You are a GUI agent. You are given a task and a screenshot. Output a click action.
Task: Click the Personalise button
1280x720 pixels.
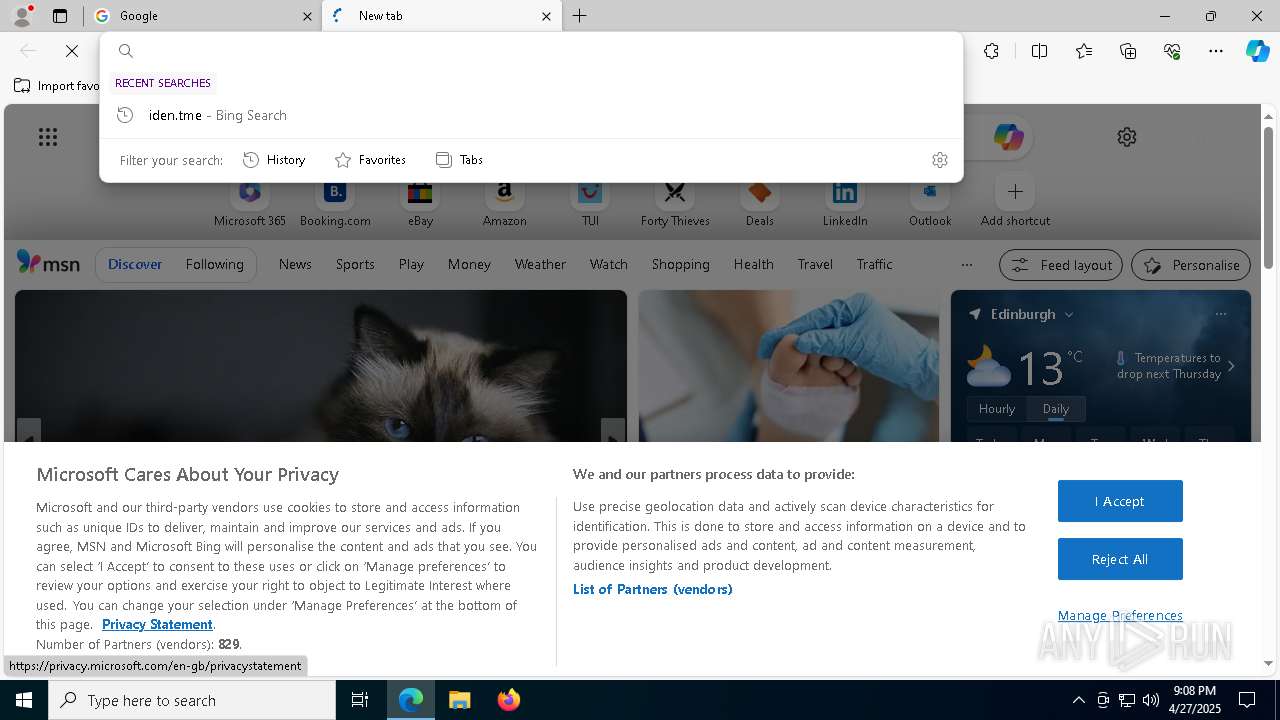pyautogui.click(x=1190, y=265)
